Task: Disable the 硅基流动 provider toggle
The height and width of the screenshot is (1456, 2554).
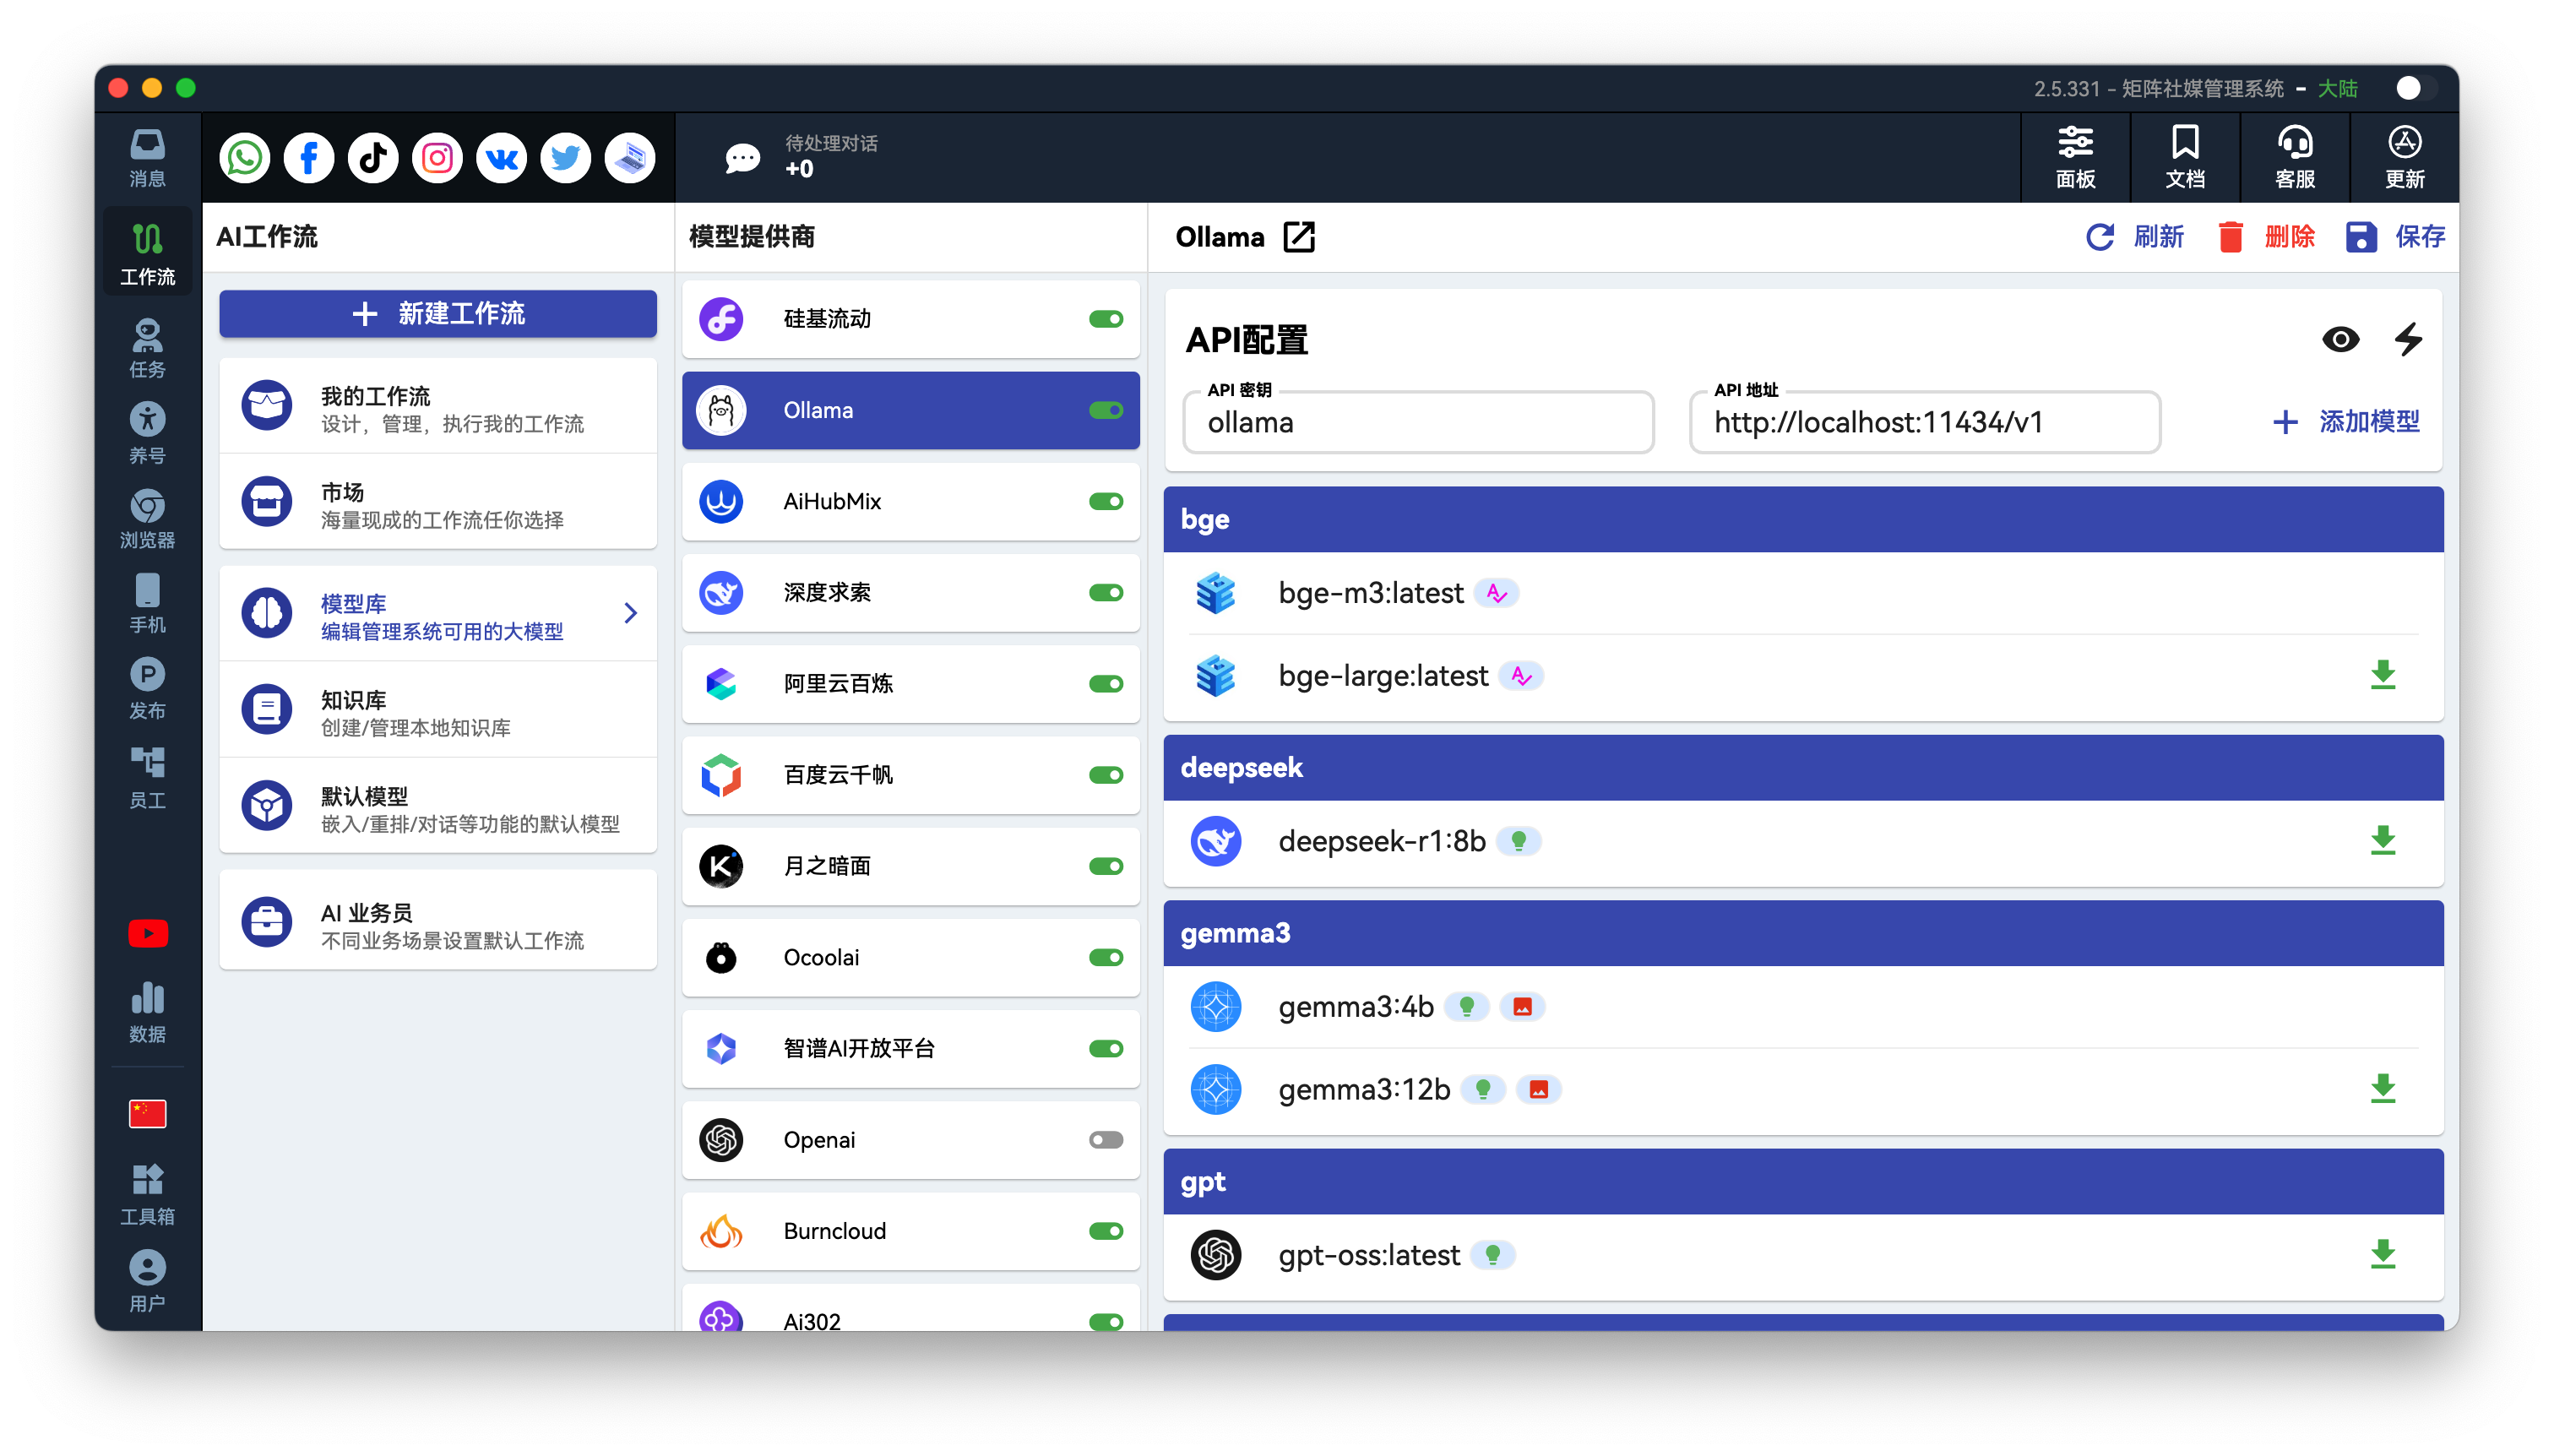Action: 1105,319
